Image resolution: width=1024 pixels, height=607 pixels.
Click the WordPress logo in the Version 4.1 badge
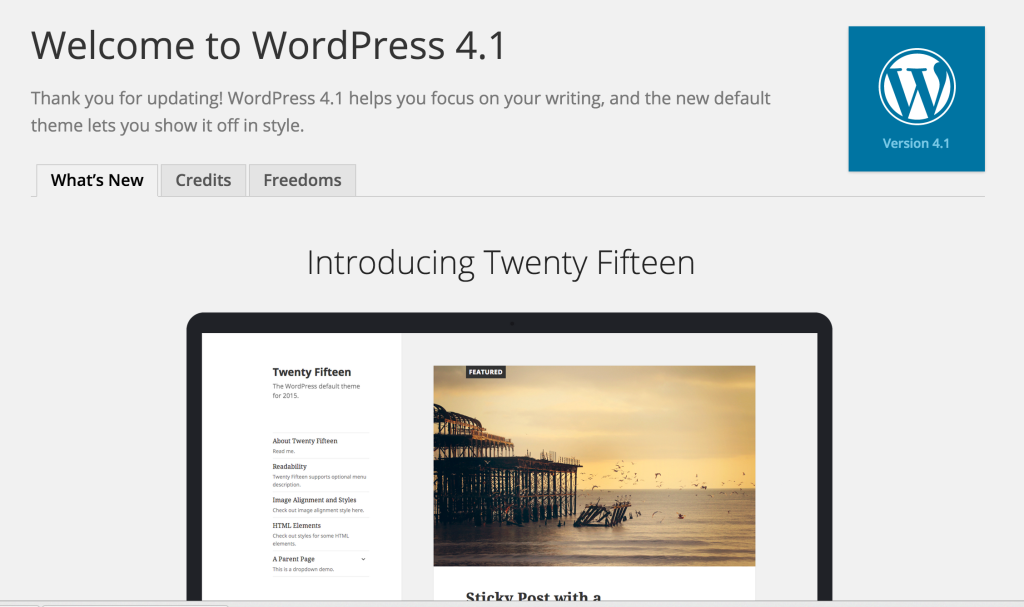tap(917, 87)
